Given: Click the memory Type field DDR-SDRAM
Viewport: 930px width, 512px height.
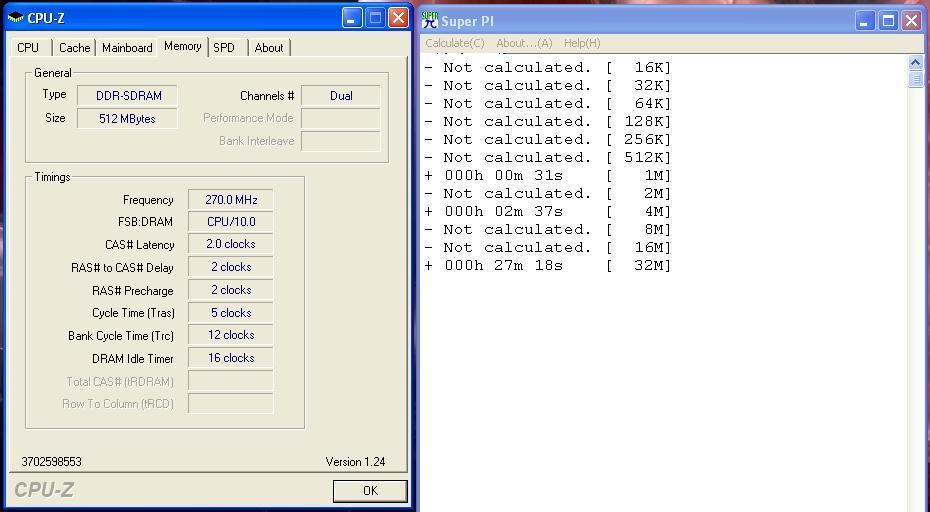Looking at the screenshot, I should 128,96.
